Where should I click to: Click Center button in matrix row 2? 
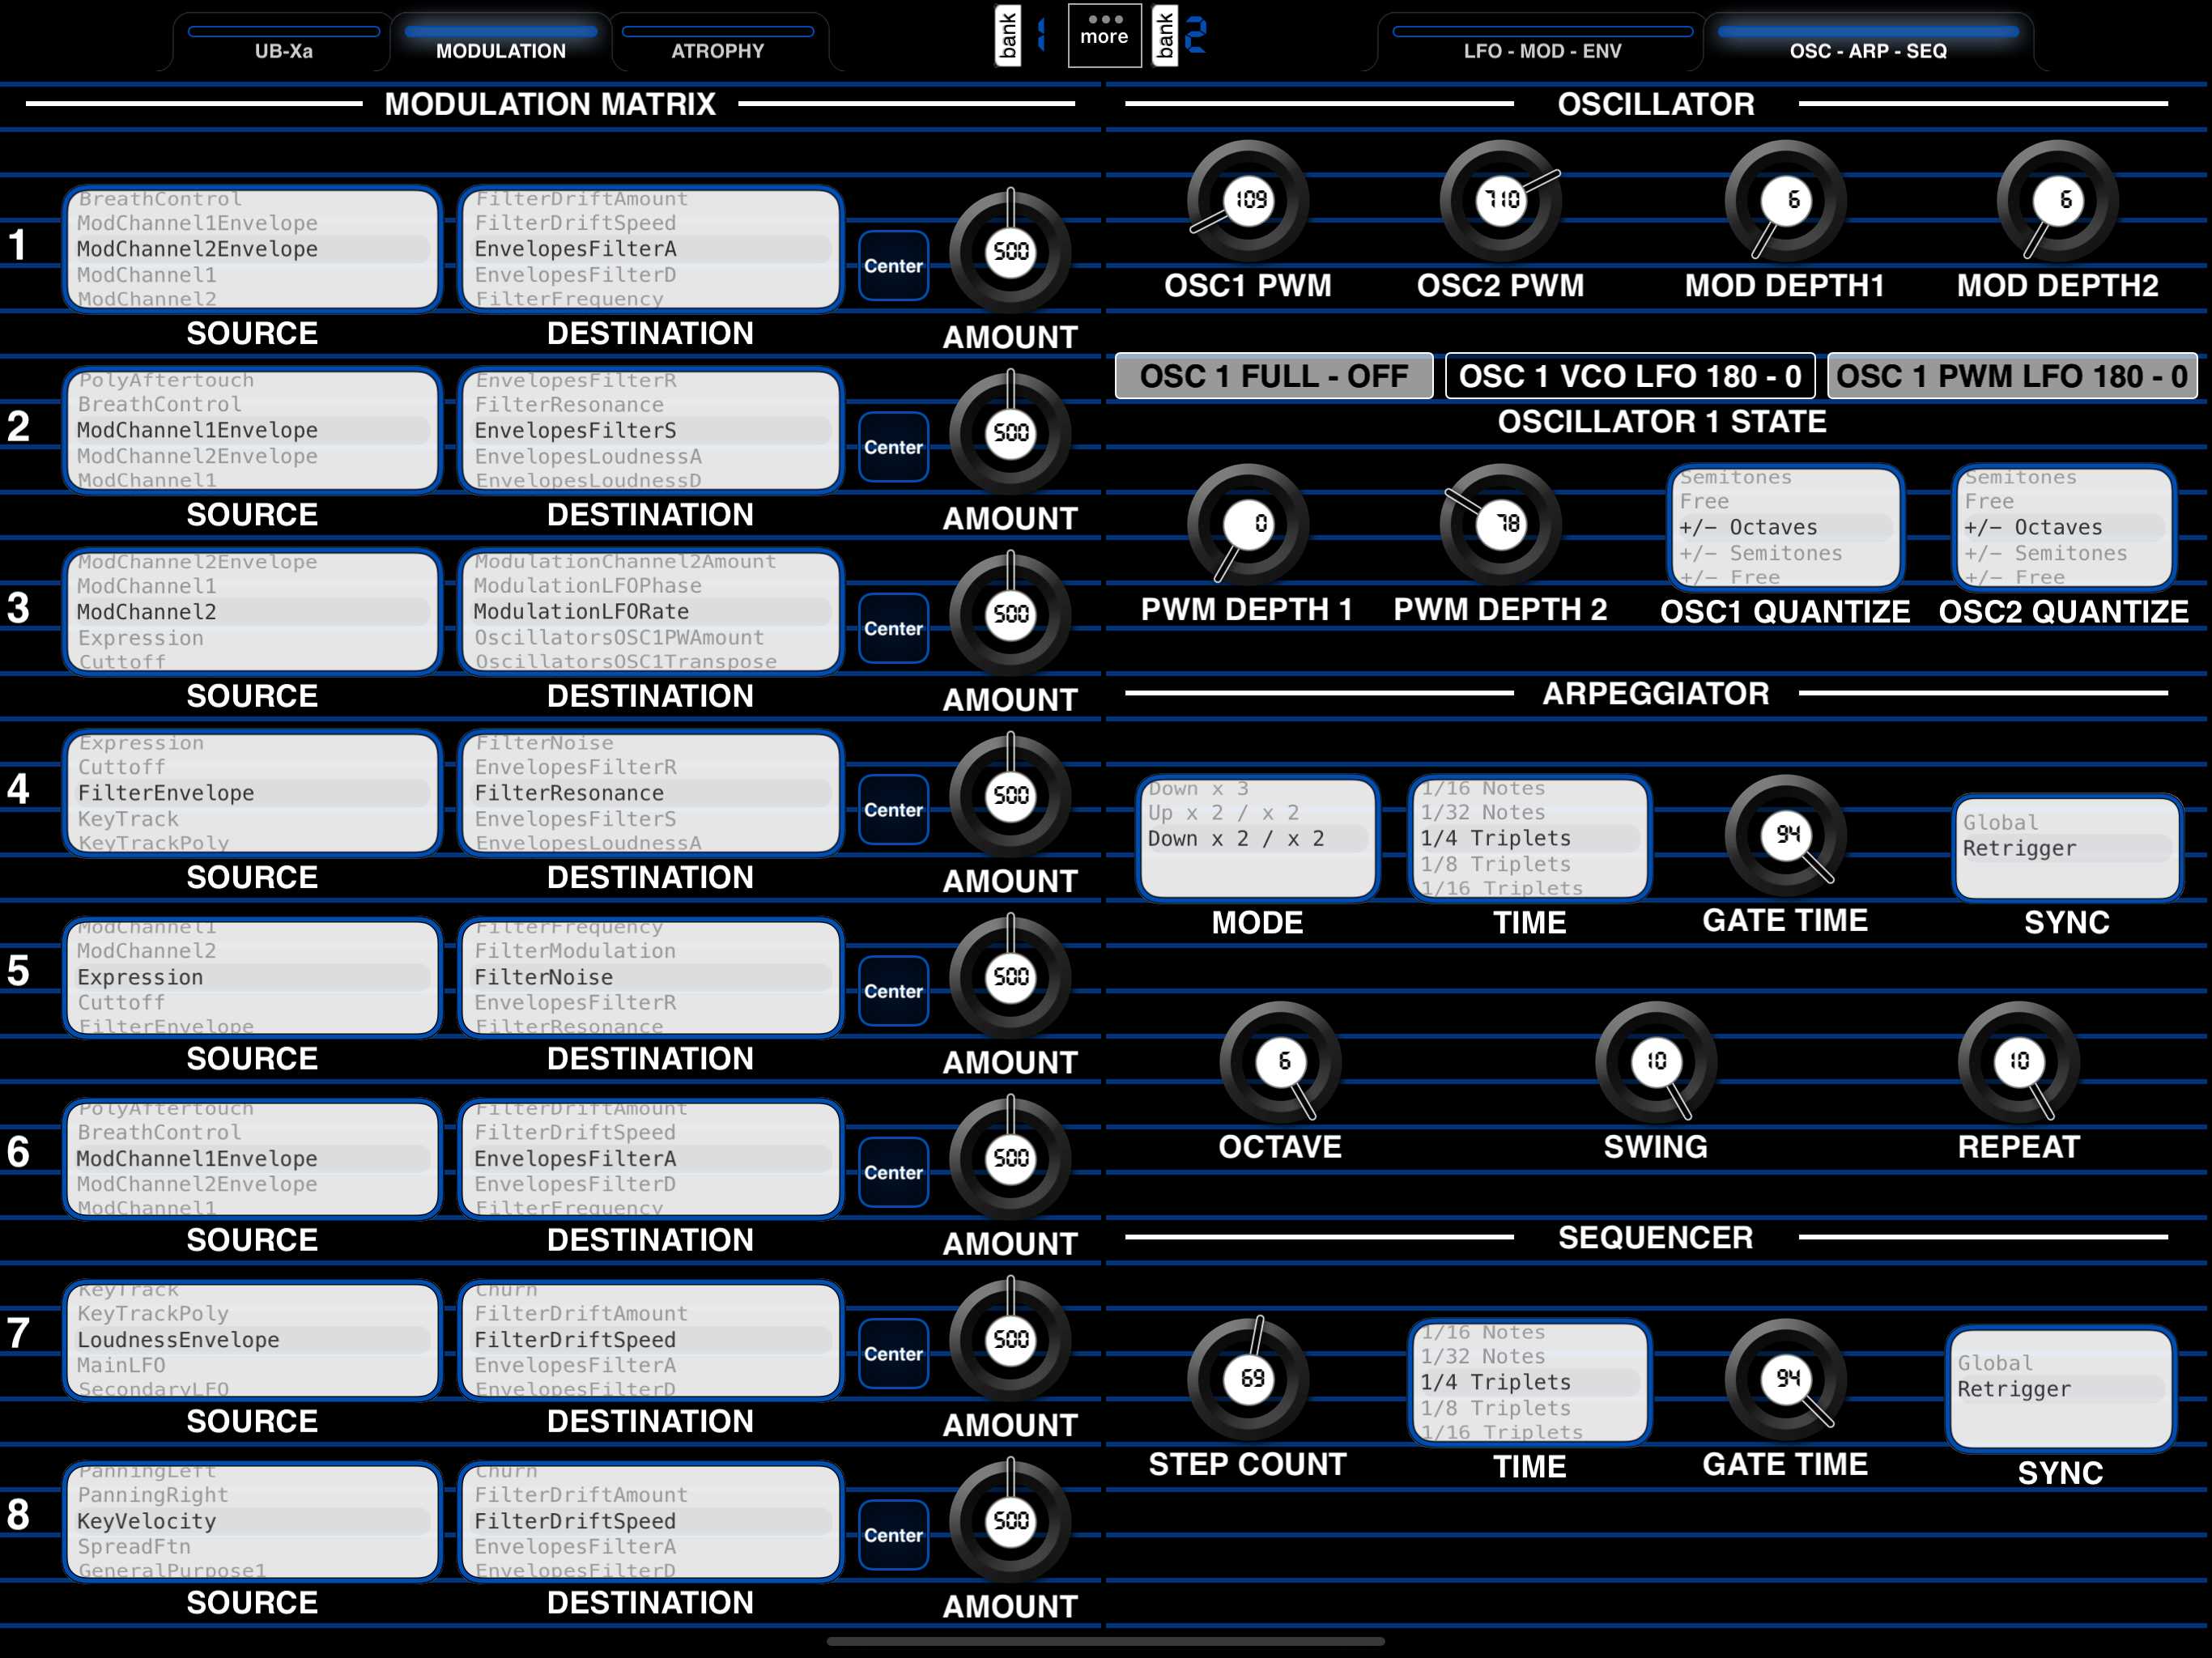[x=893, y=447]
